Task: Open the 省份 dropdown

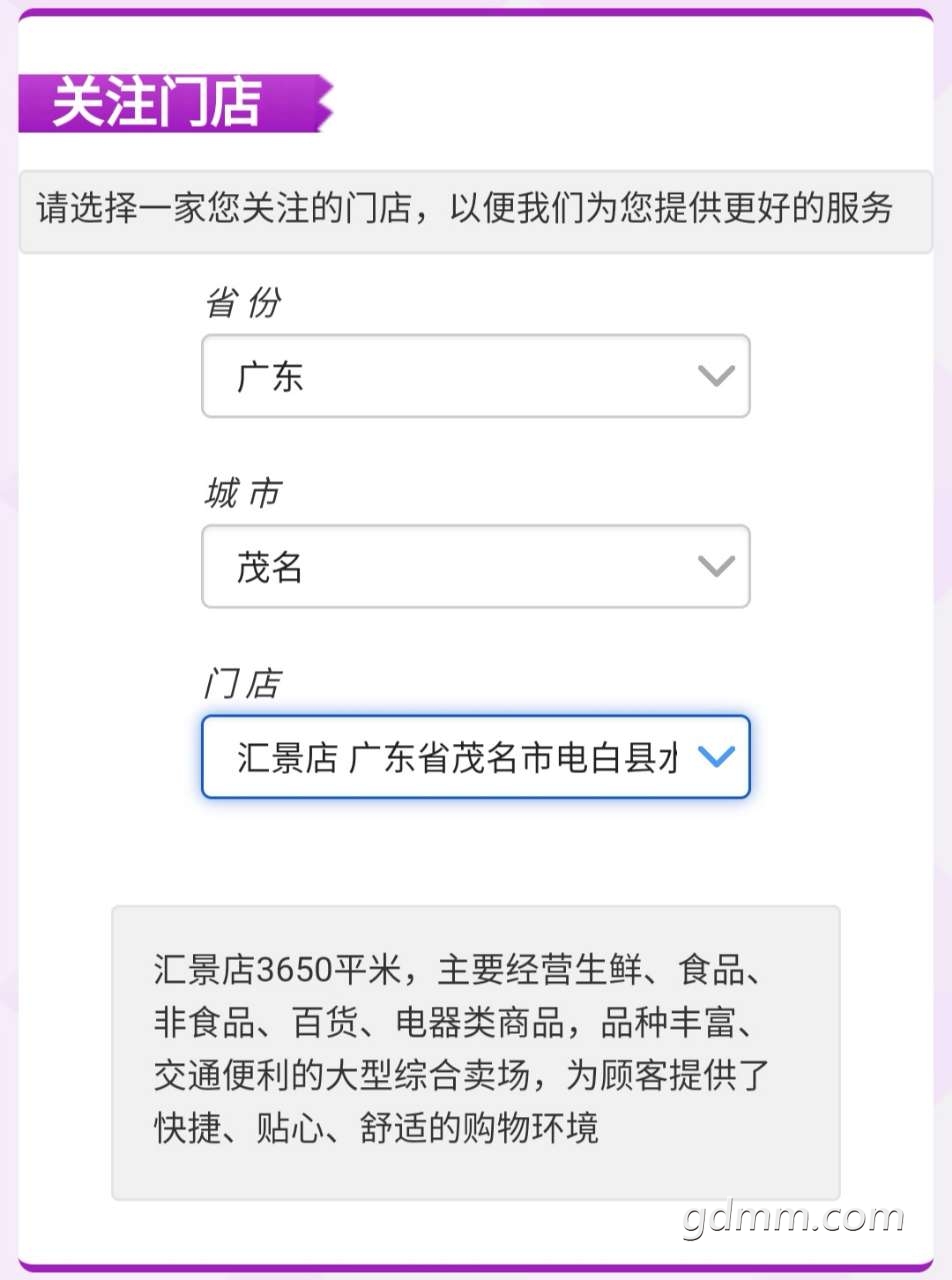Action: [x=475, y=376]
